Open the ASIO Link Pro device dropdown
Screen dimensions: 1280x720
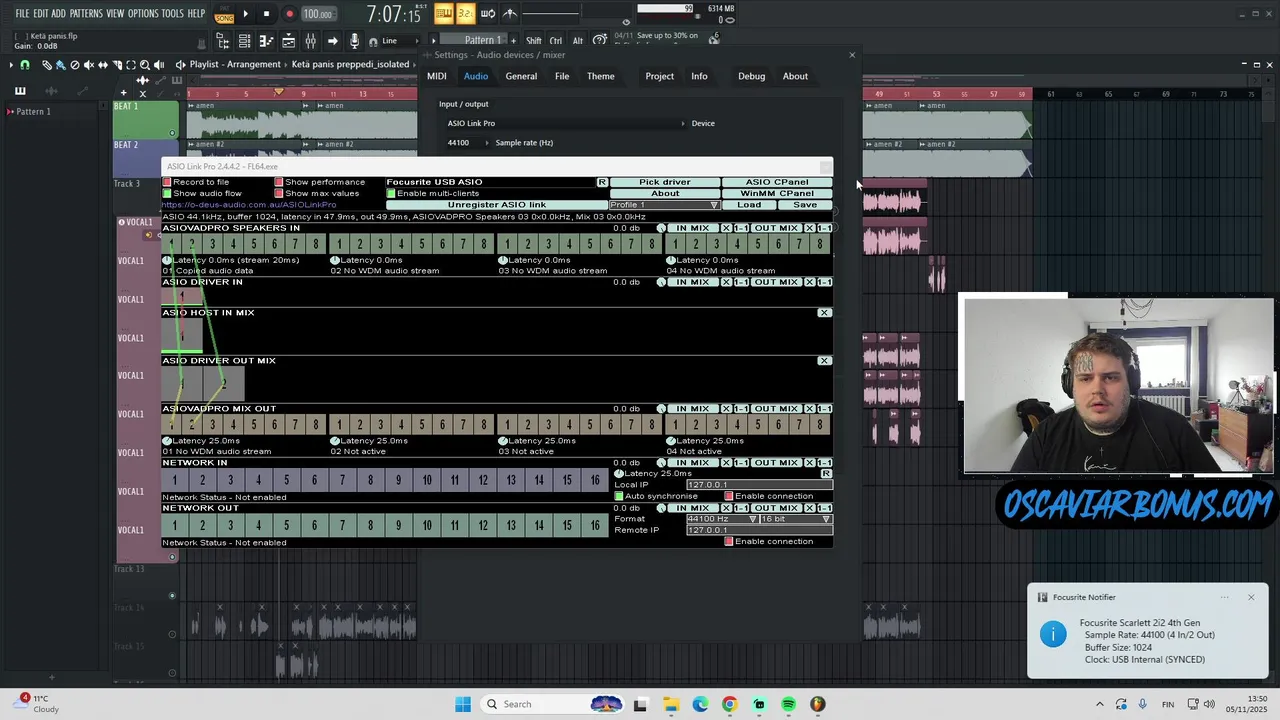tap(566, 123)
